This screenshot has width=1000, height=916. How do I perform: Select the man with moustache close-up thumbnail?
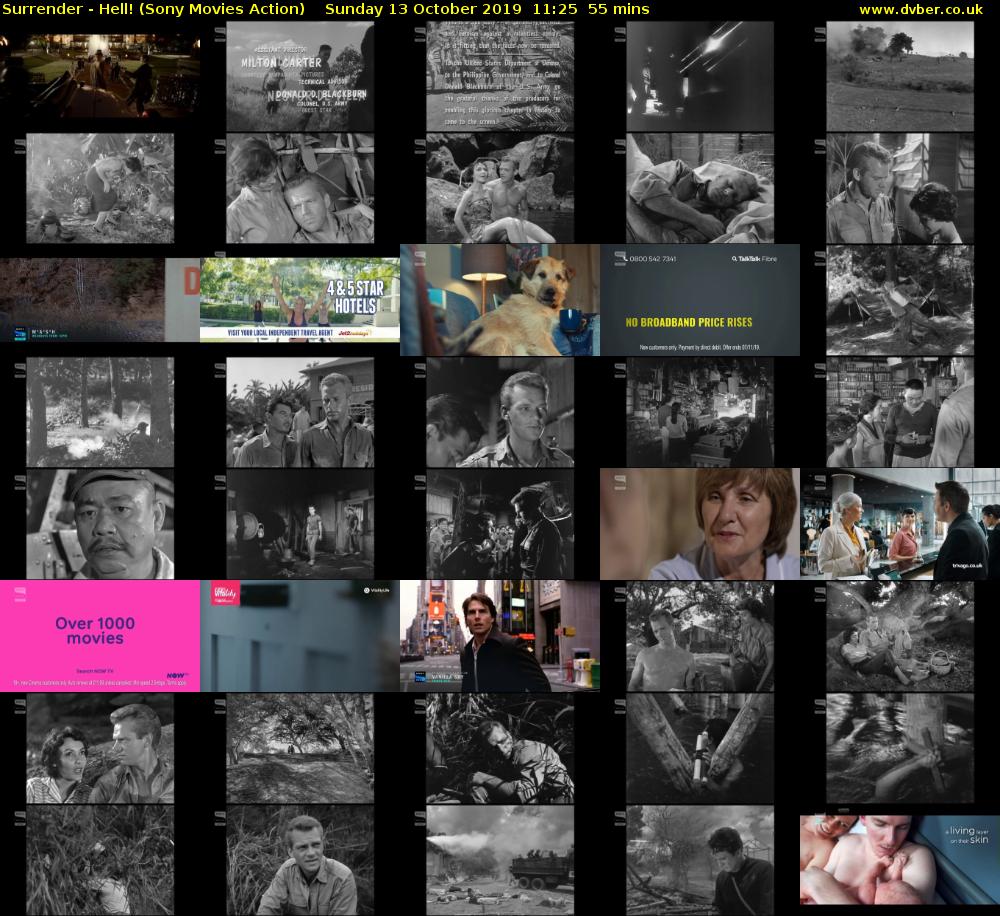pos(100,524)
